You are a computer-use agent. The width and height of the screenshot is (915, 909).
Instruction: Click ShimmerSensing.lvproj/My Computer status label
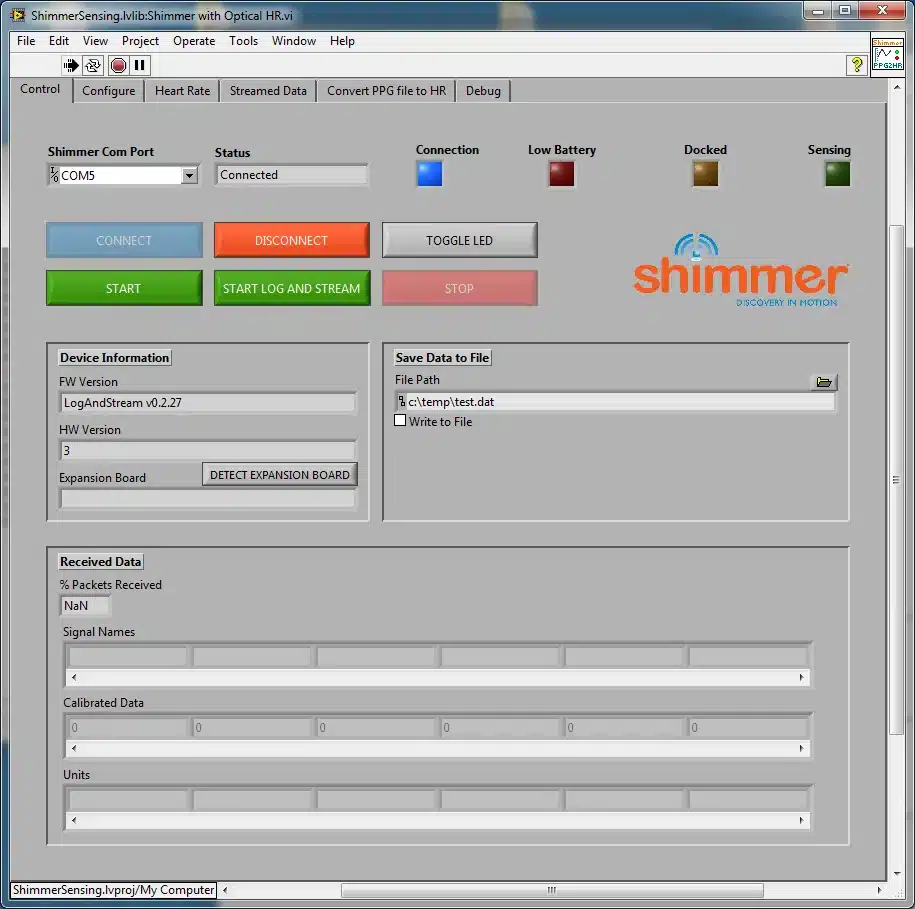point(113,890)
